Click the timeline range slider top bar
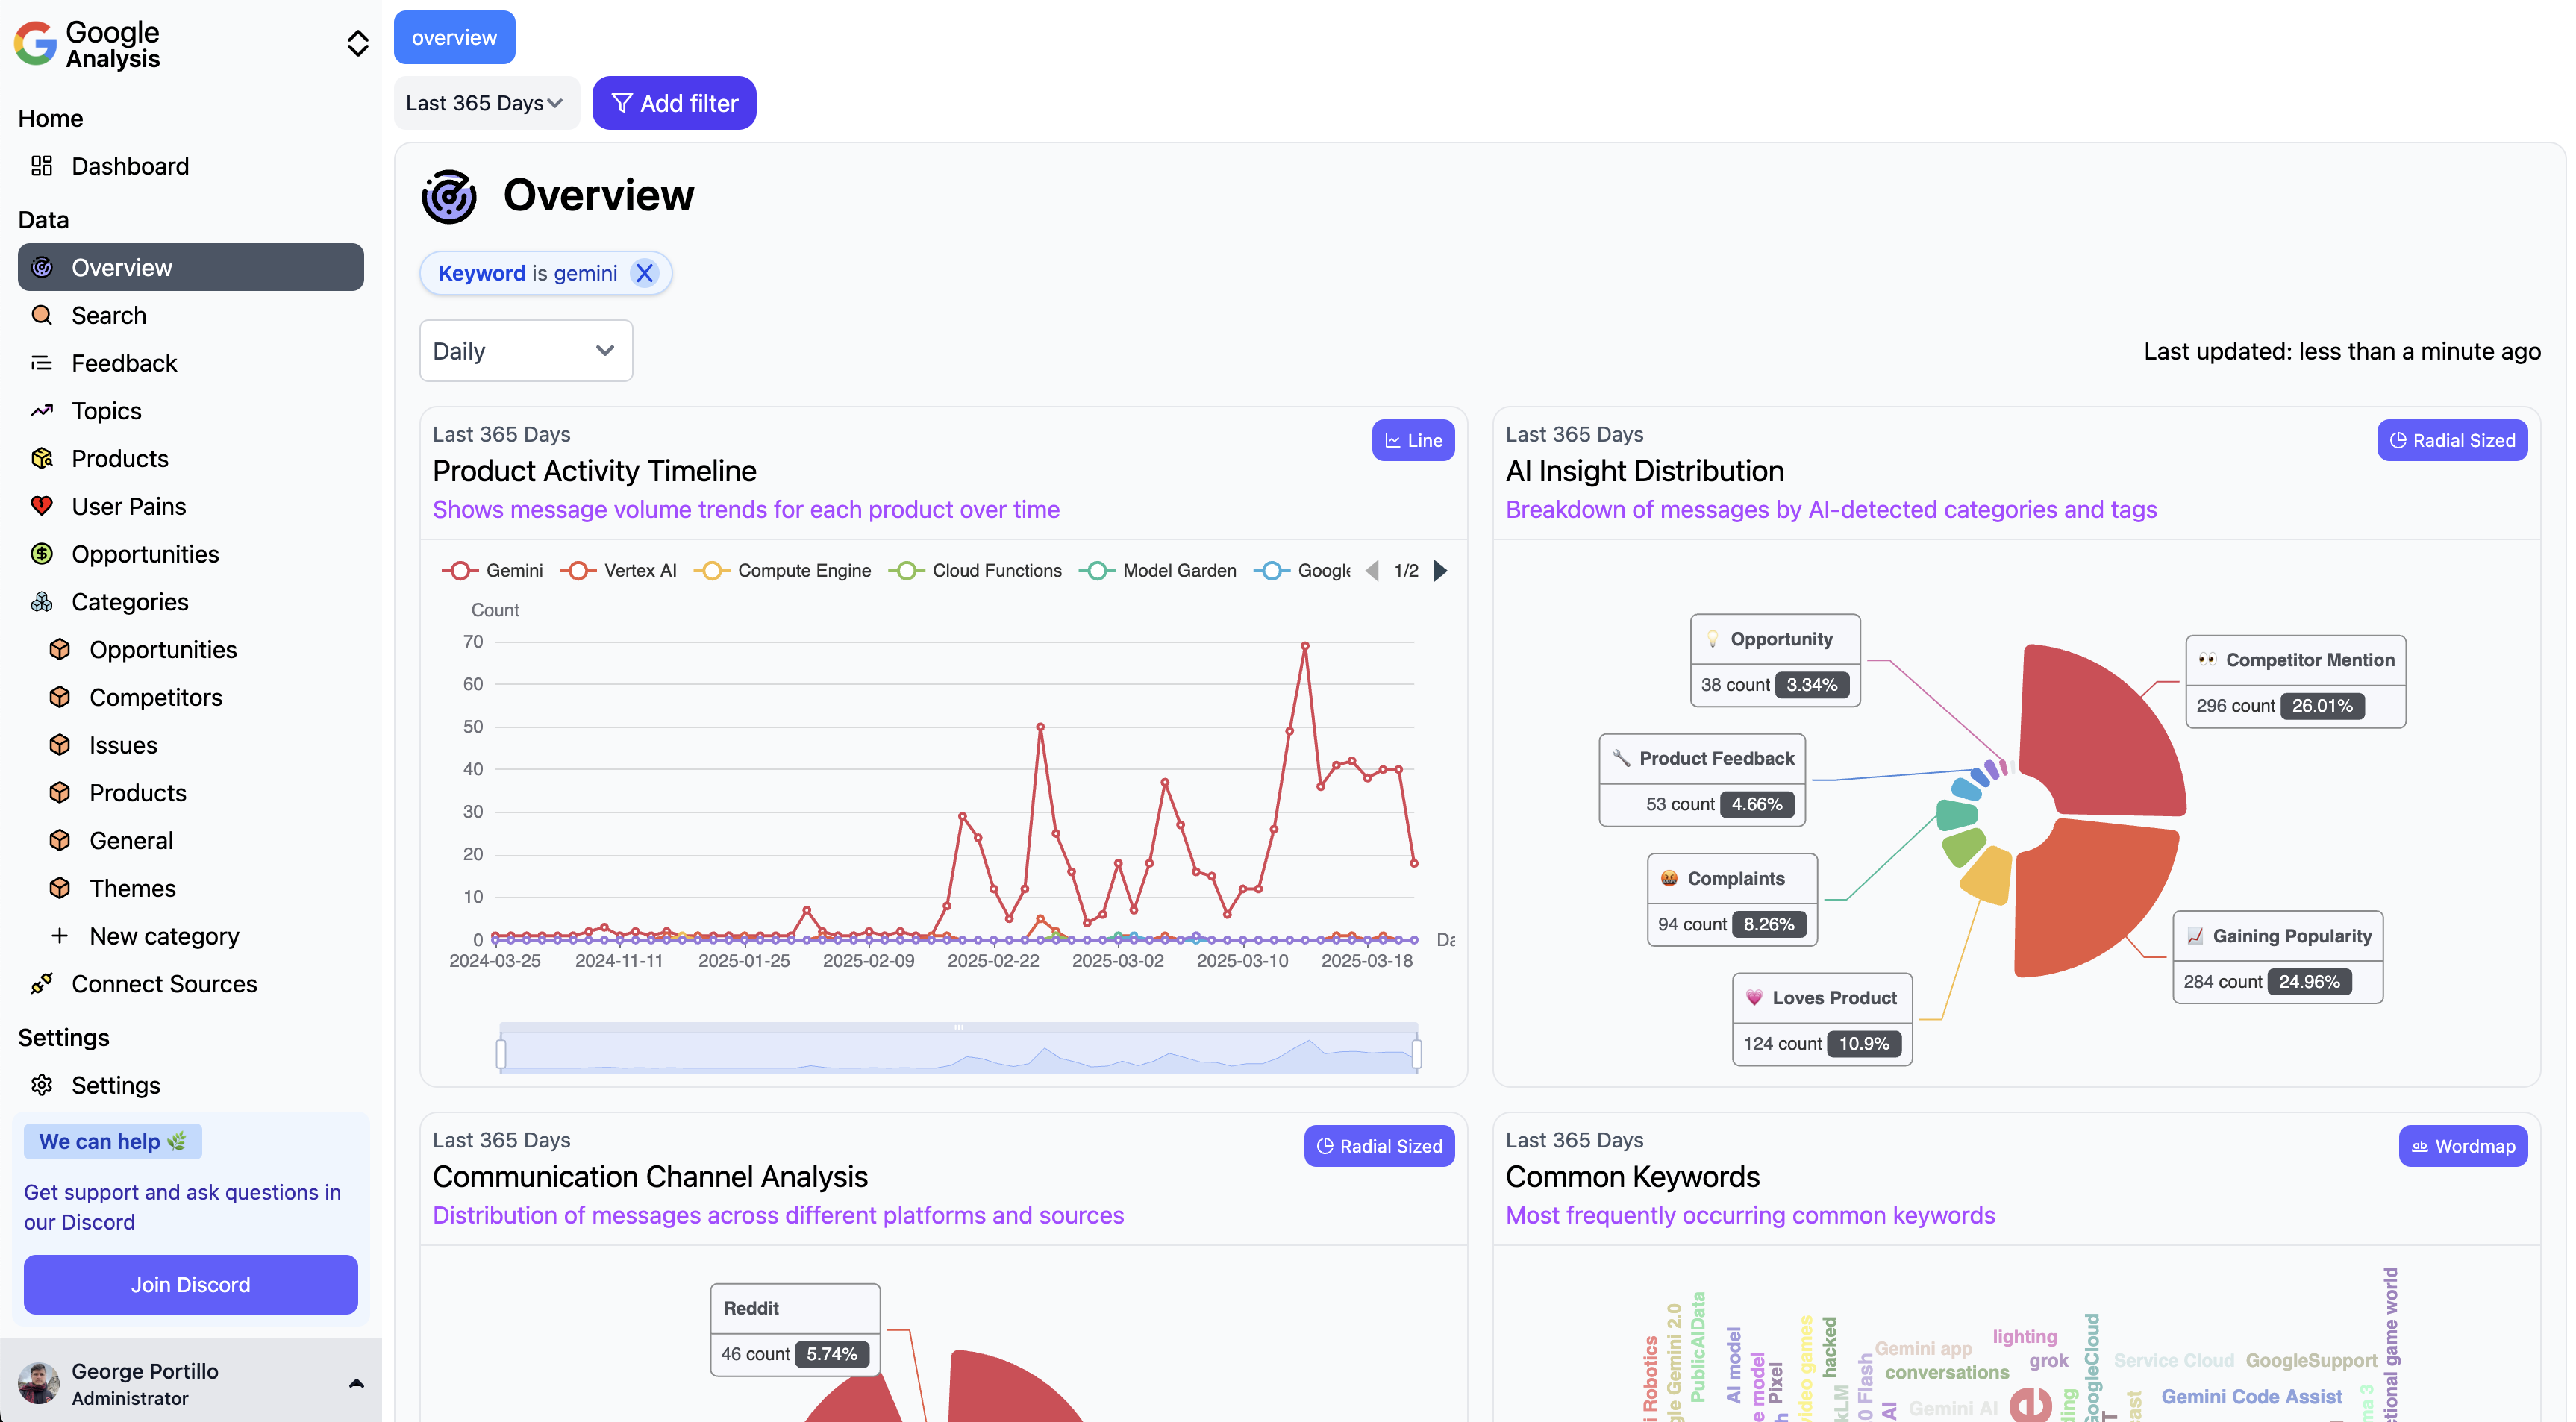Viewport: 2576px width, 1422px height. (x=958, y=1027)
